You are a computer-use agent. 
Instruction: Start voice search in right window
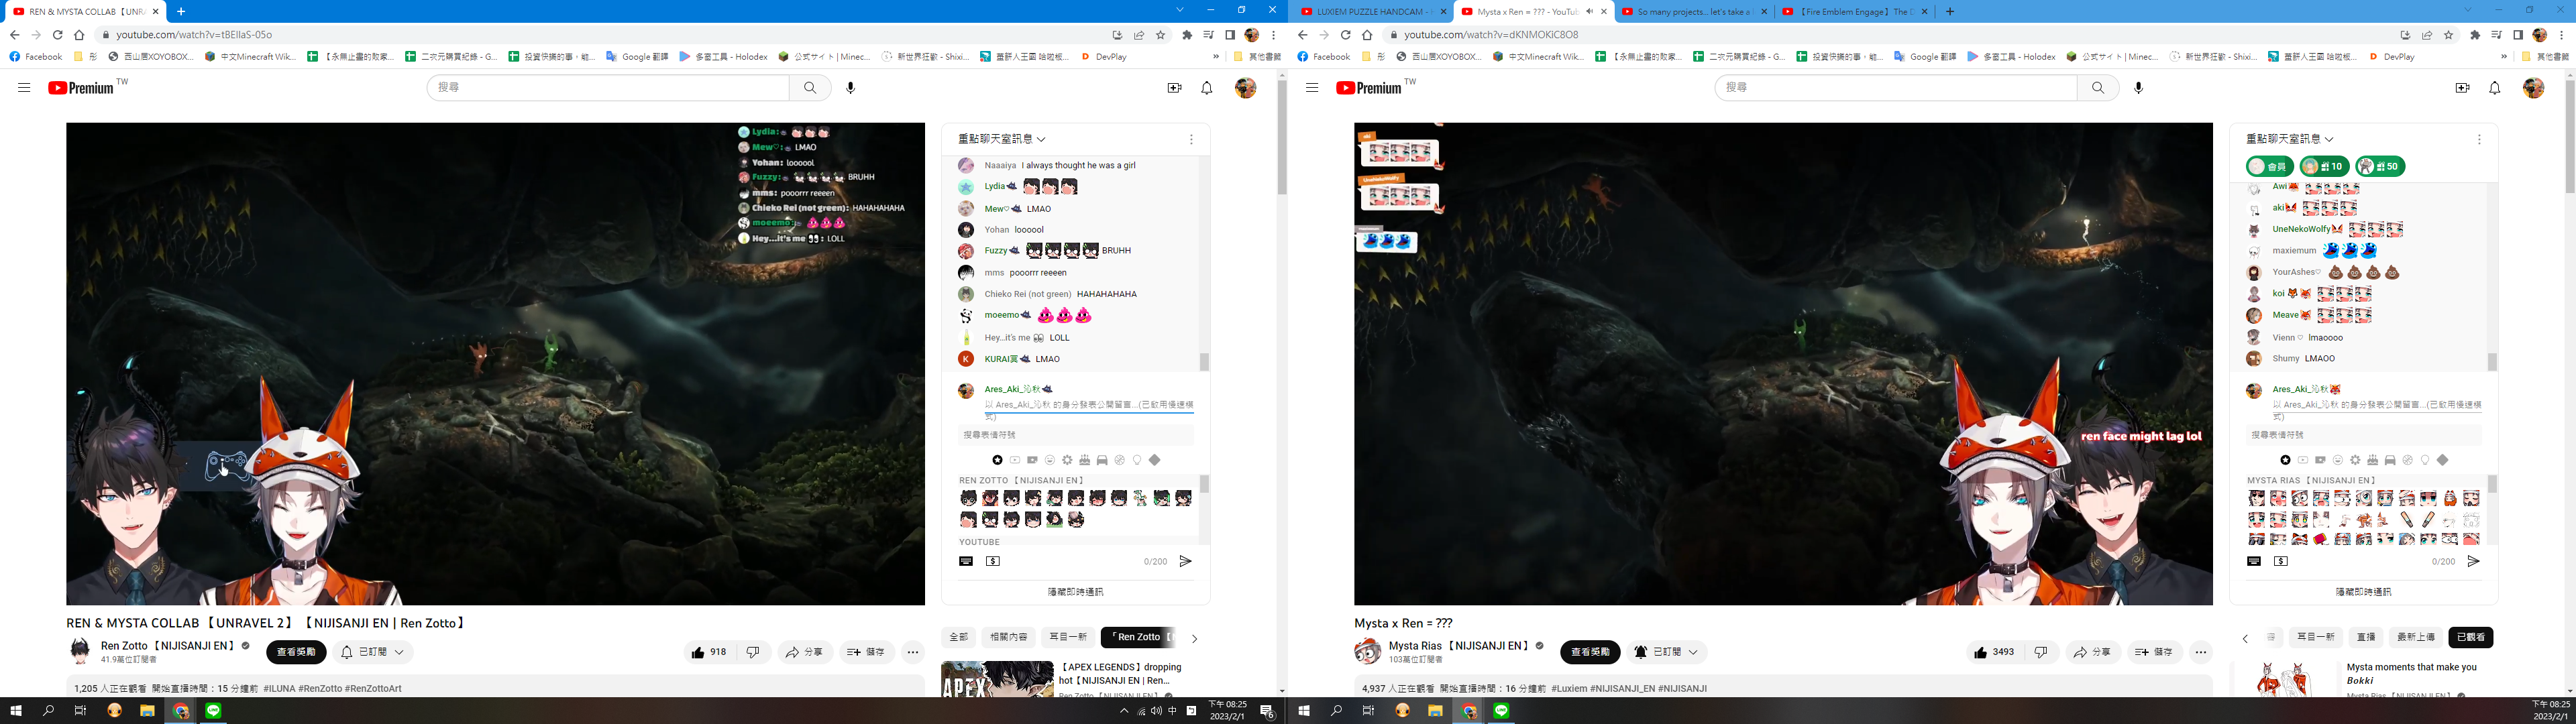point(2139,88)
